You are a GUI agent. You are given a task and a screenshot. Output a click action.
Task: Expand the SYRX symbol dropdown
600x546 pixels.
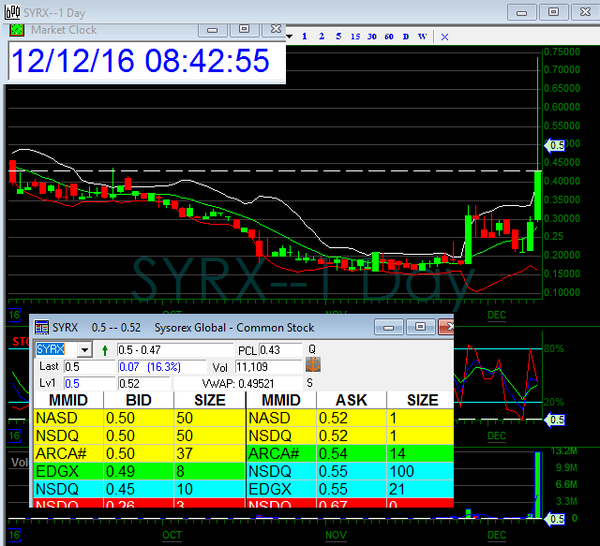[x=83, y=349]
